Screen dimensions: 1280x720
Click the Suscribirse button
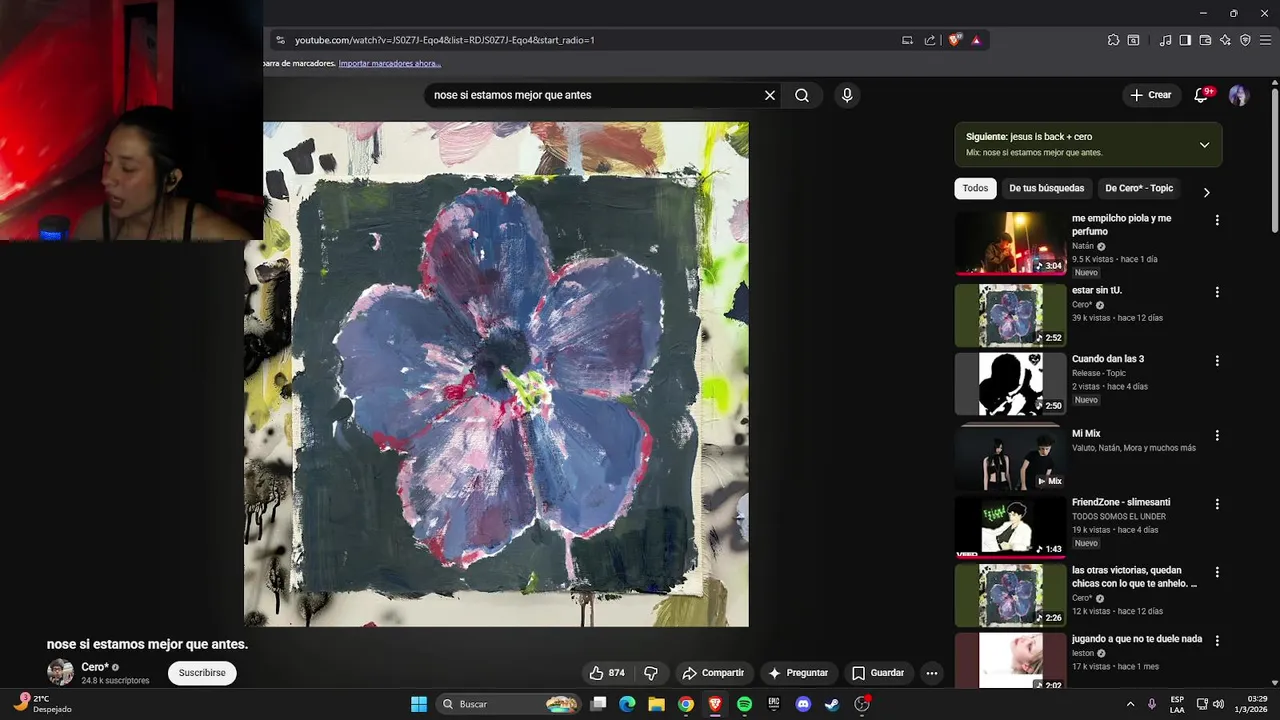(202, 673)
